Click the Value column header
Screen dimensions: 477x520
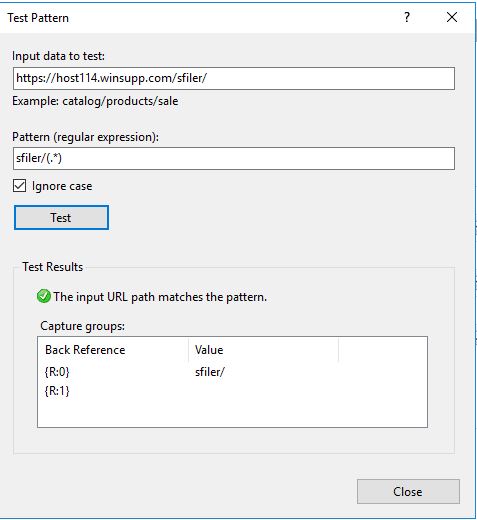click(x=263, y=350)
